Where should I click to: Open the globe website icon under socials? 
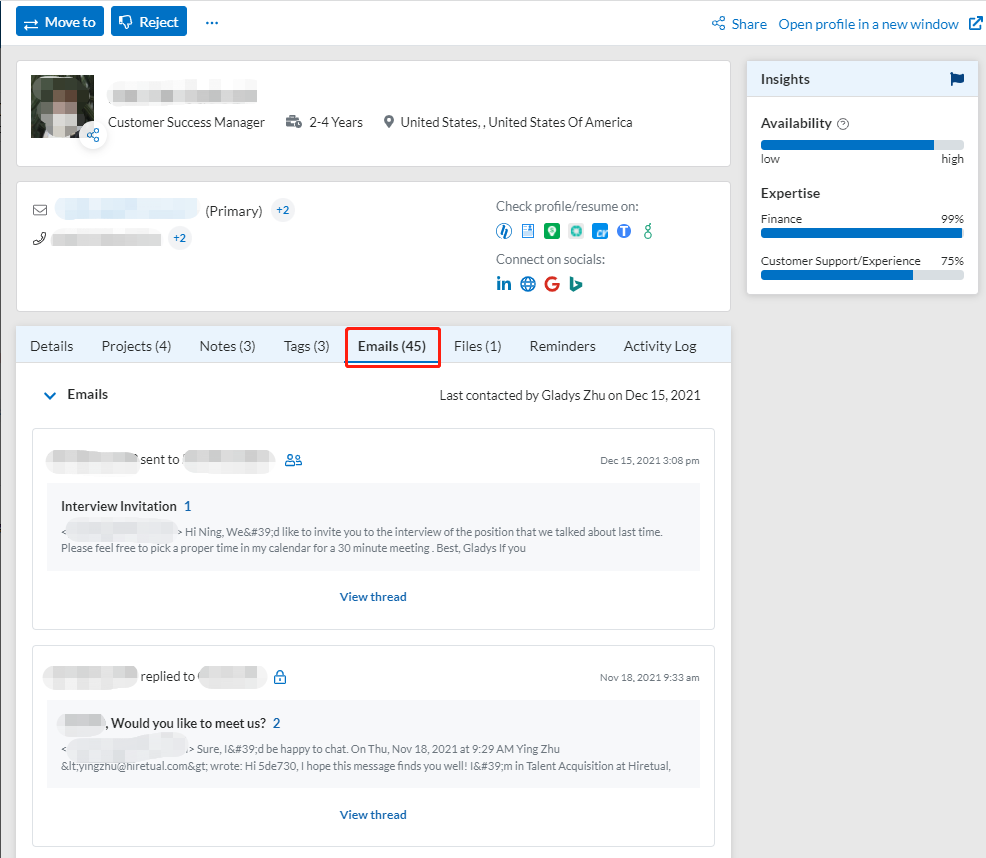(528, 284)
